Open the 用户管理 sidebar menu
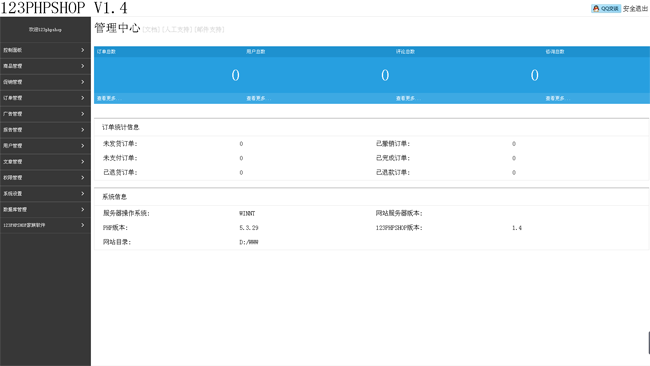 point(45,145)
